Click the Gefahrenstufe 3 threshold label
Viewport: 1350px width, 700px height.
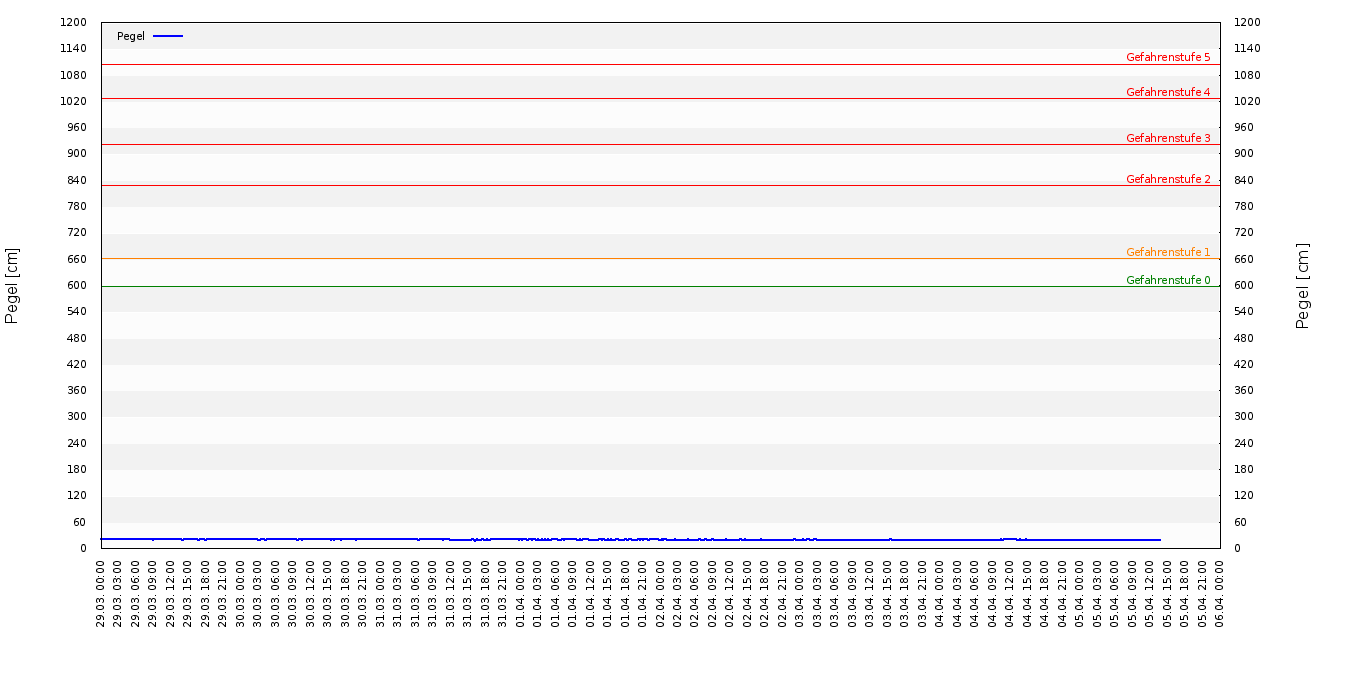tap(1167, 138)
